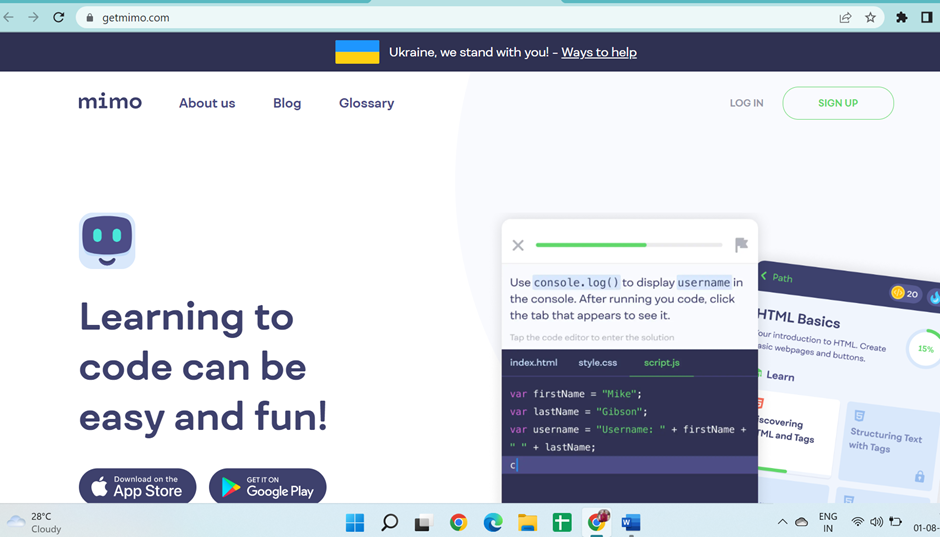Click the Ukraine flag image
This screenshot has width=940, height=537.
tap(357, 52)
